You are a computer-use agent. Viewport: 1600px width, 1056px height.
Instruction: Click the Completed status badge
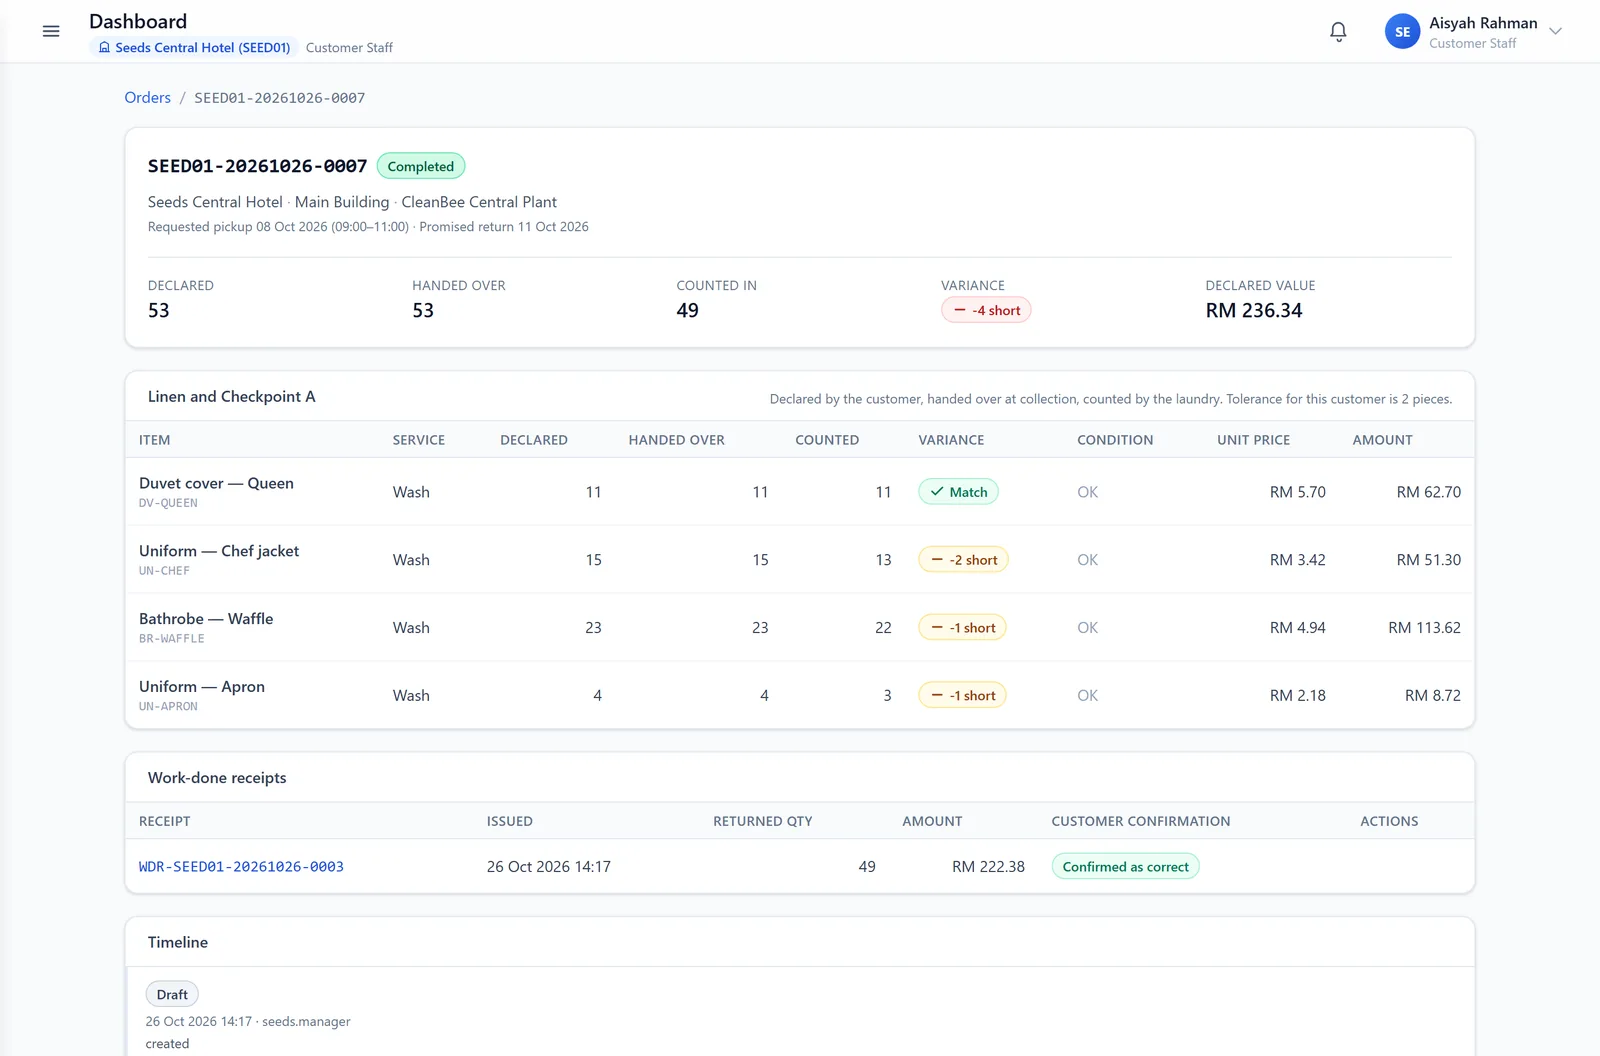point(421,166)
